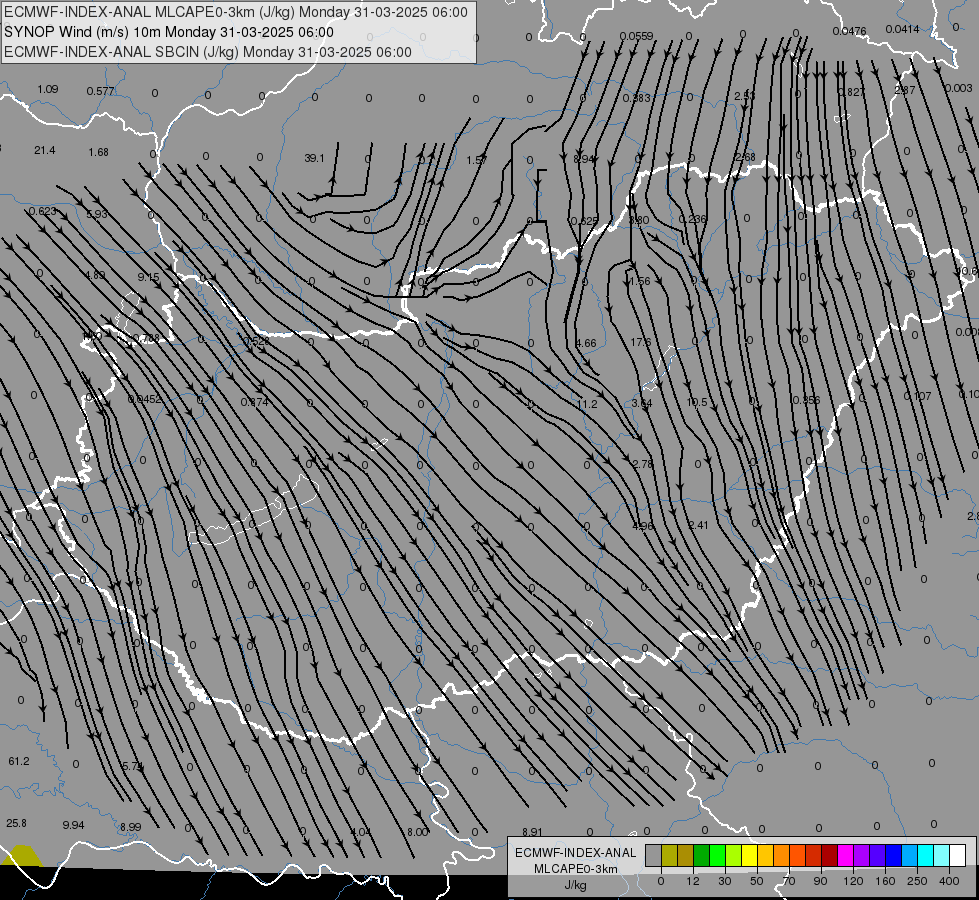Select the pure blue legend swatch
This screenshot has width=979, height=900.
893,855
